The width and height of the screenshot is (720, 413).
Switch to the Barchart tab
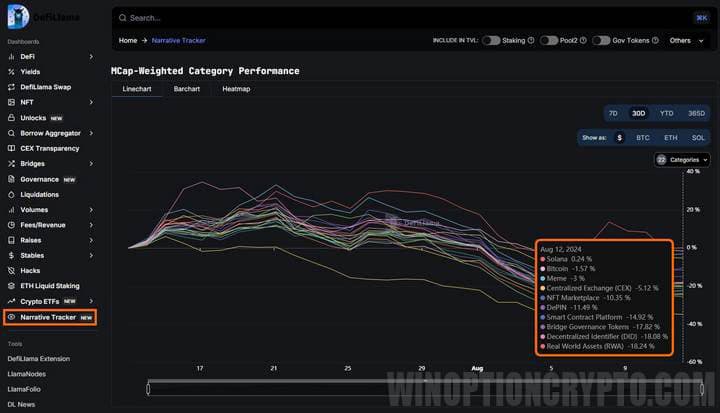[x=186, y=89]
